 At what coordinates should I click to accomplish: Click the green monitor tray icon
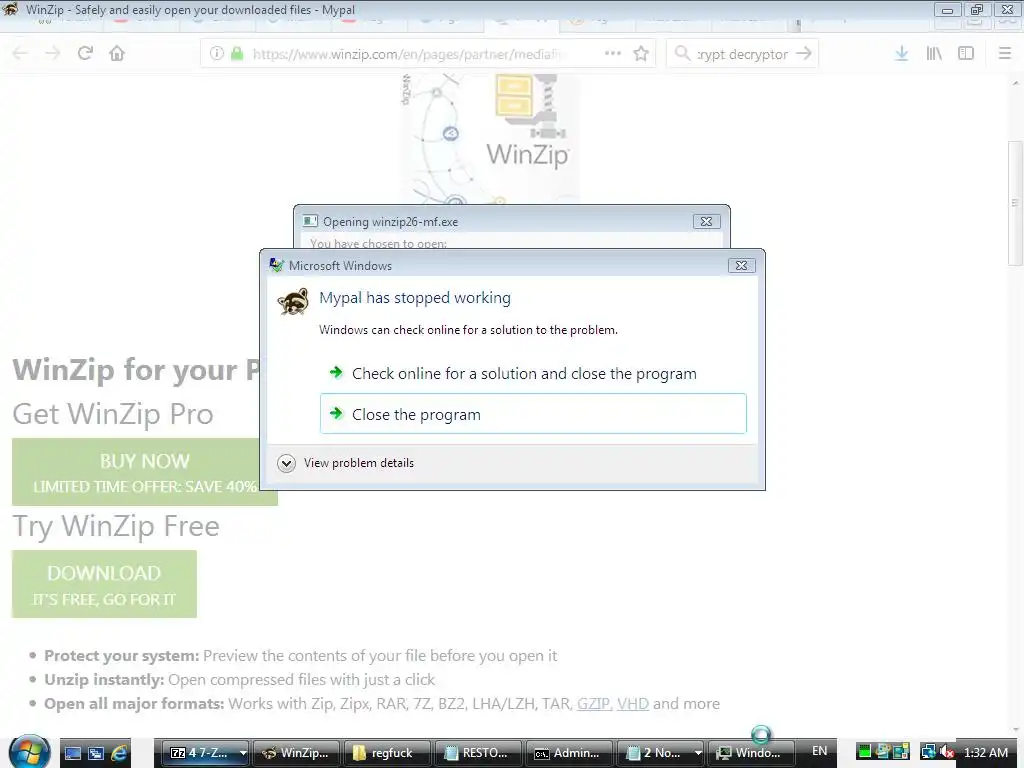tap(864, 752)
